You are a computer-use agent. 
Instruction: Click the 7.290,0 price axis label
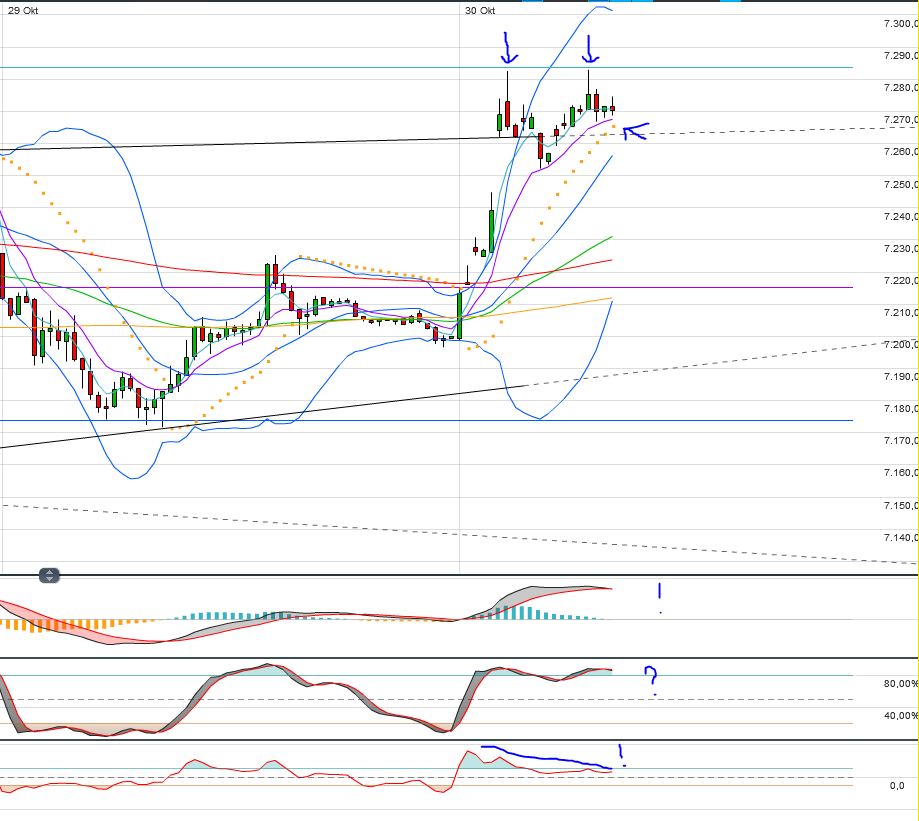coord(901,56)
